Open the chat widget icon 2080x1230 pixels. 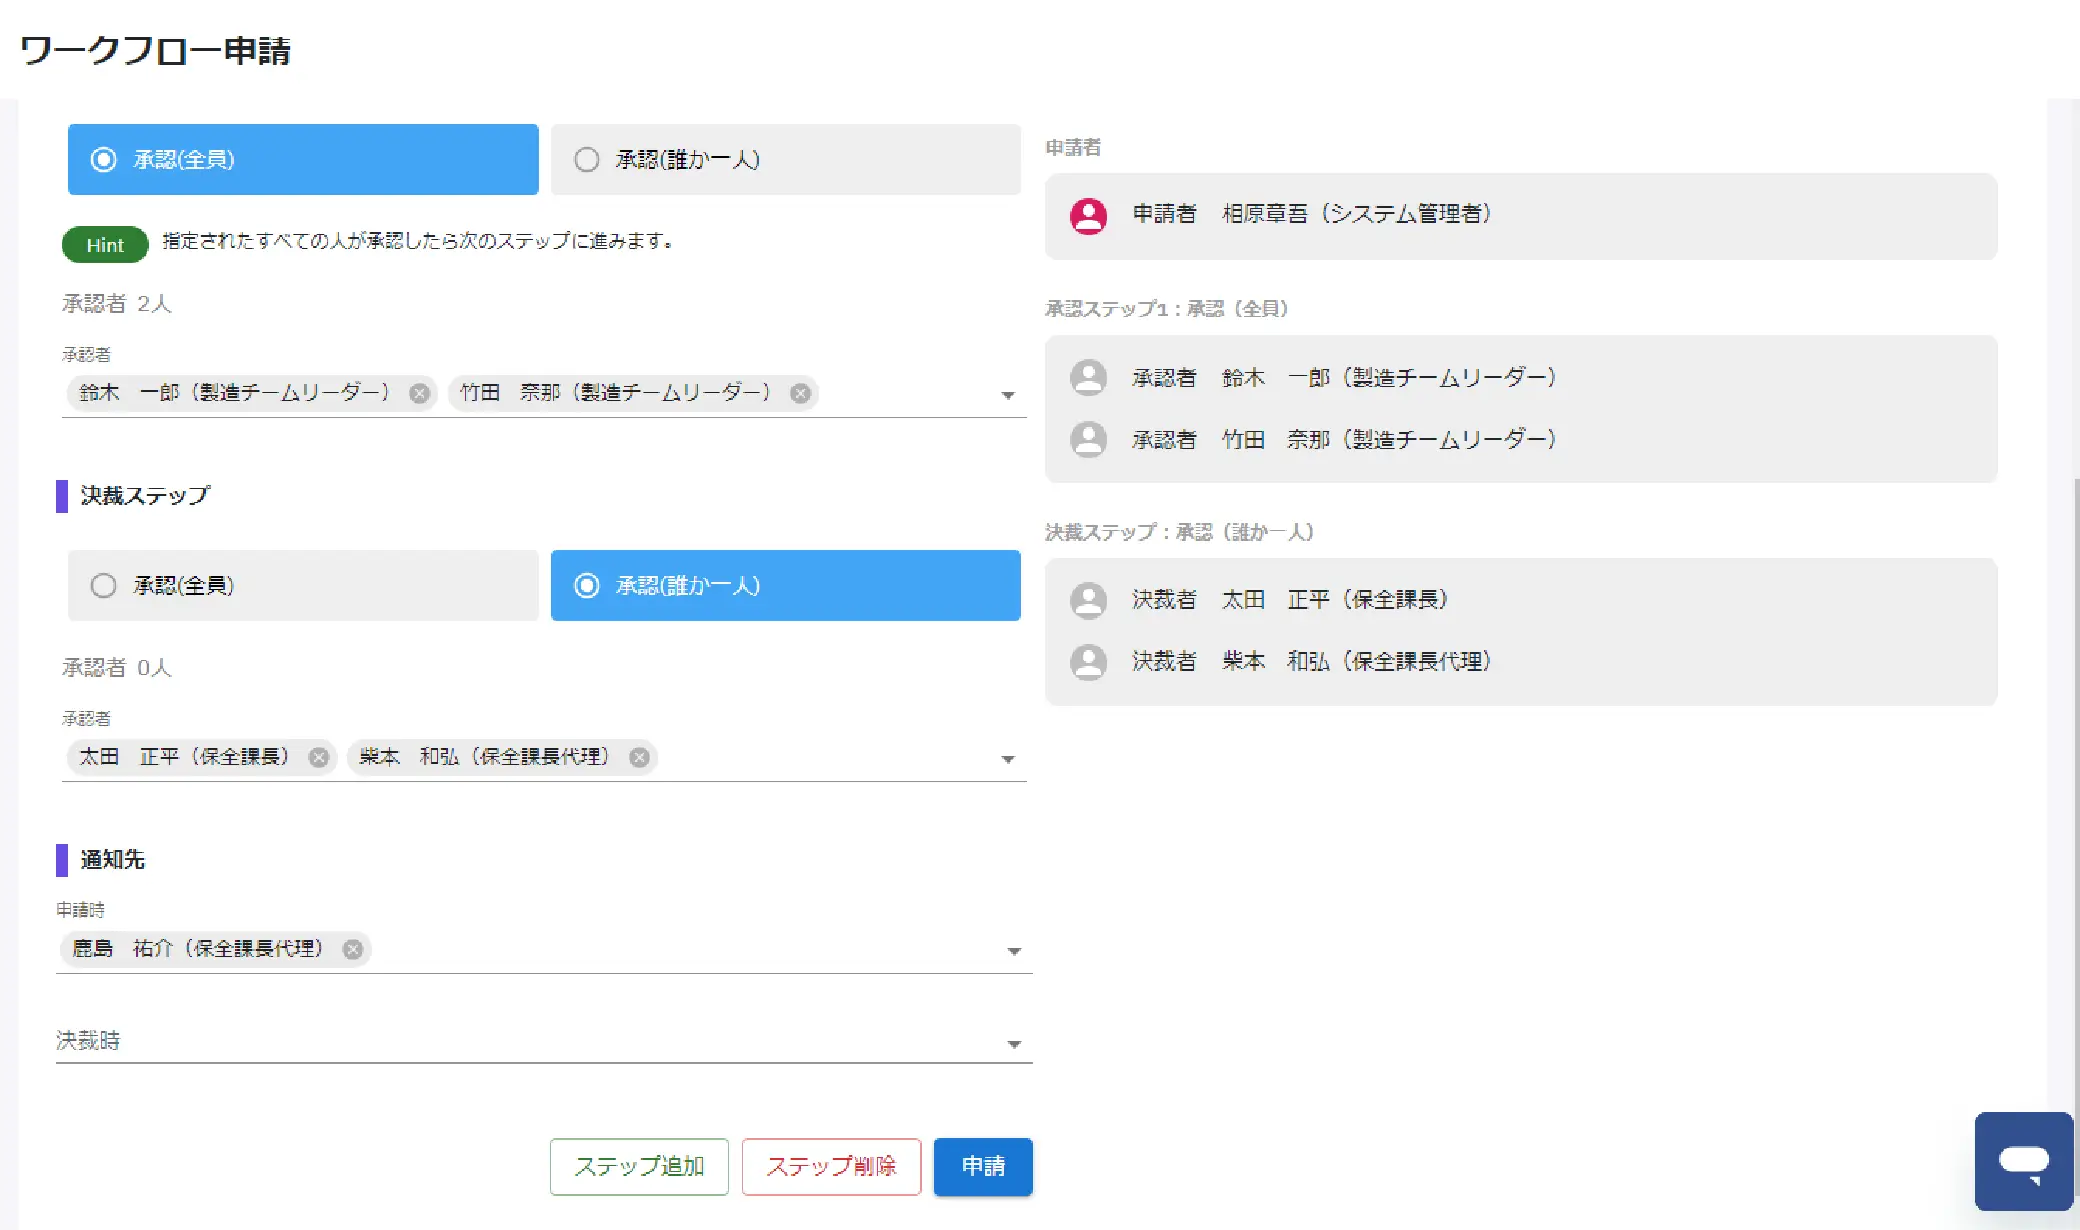2023,1161
